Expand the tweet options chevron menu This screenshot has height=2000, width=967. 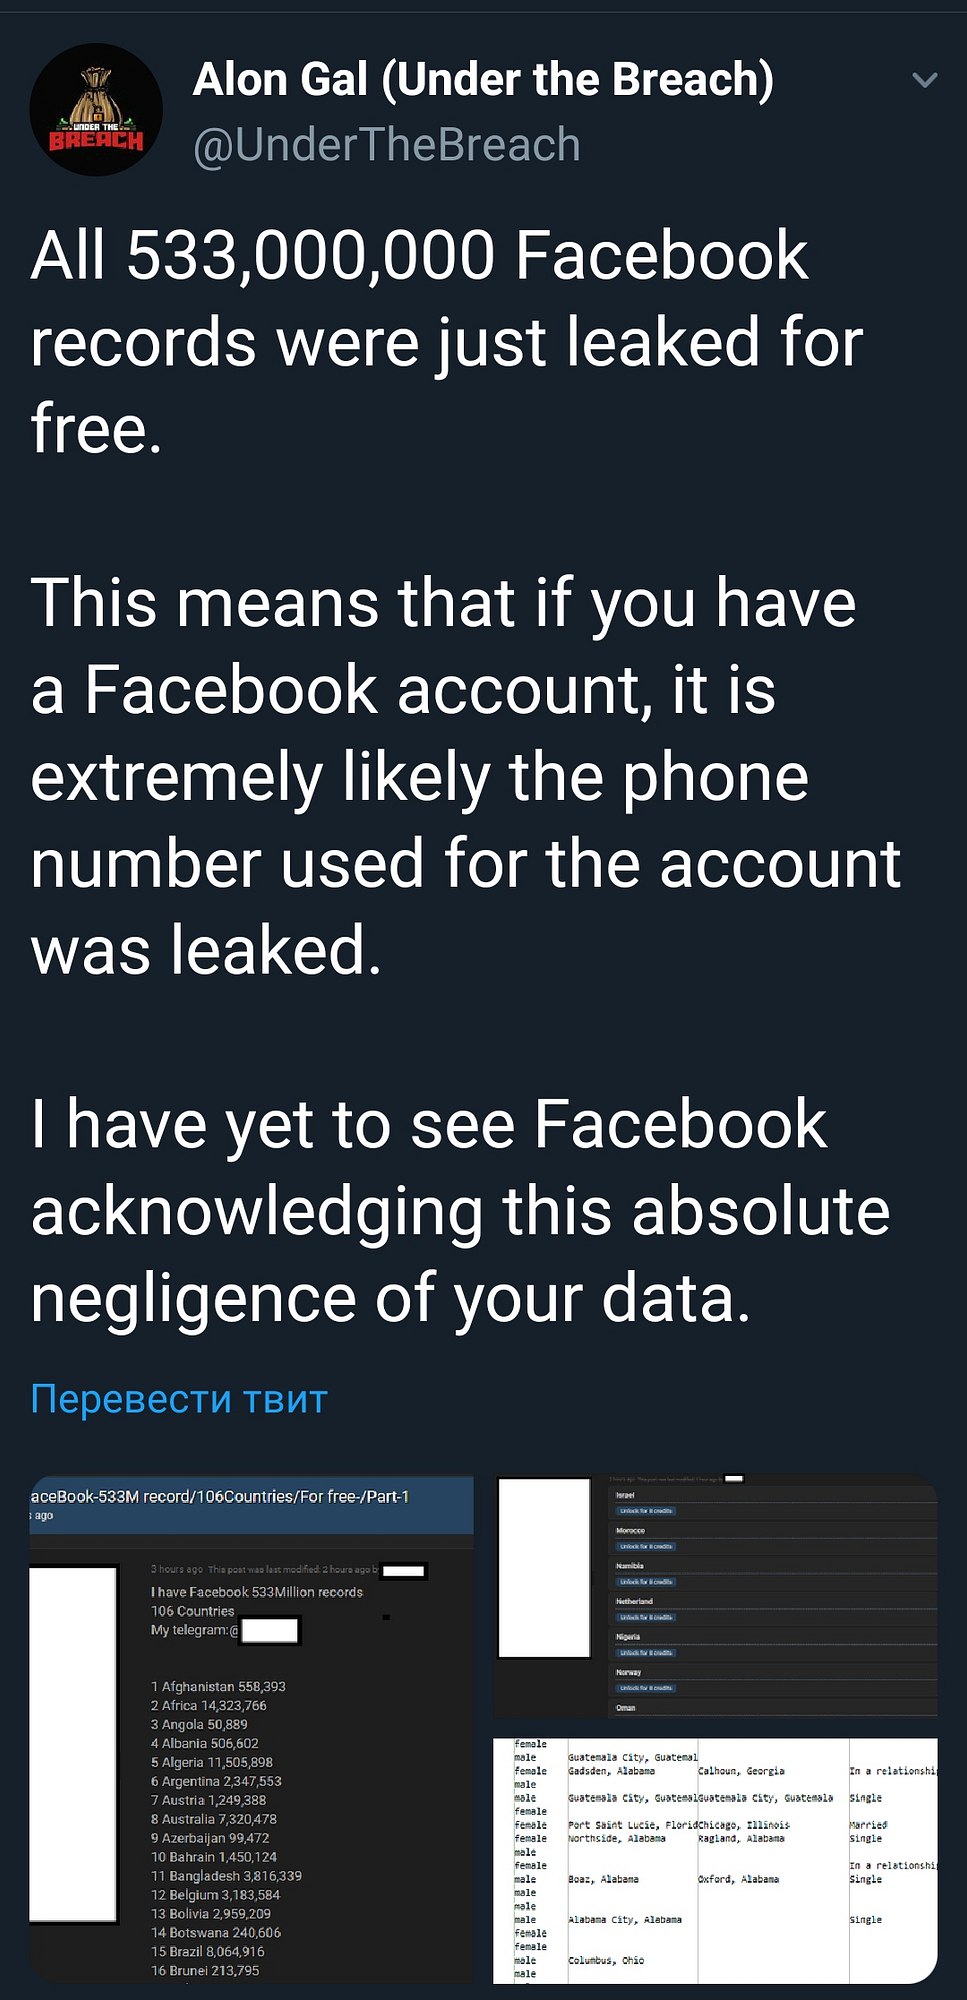[x=925, y=80]
